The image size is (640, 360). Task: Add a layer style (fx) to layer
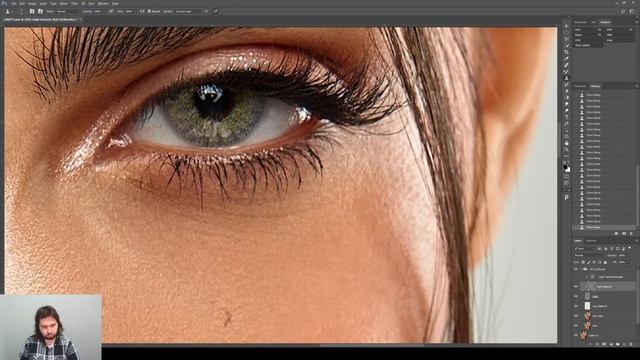[597, 344]
